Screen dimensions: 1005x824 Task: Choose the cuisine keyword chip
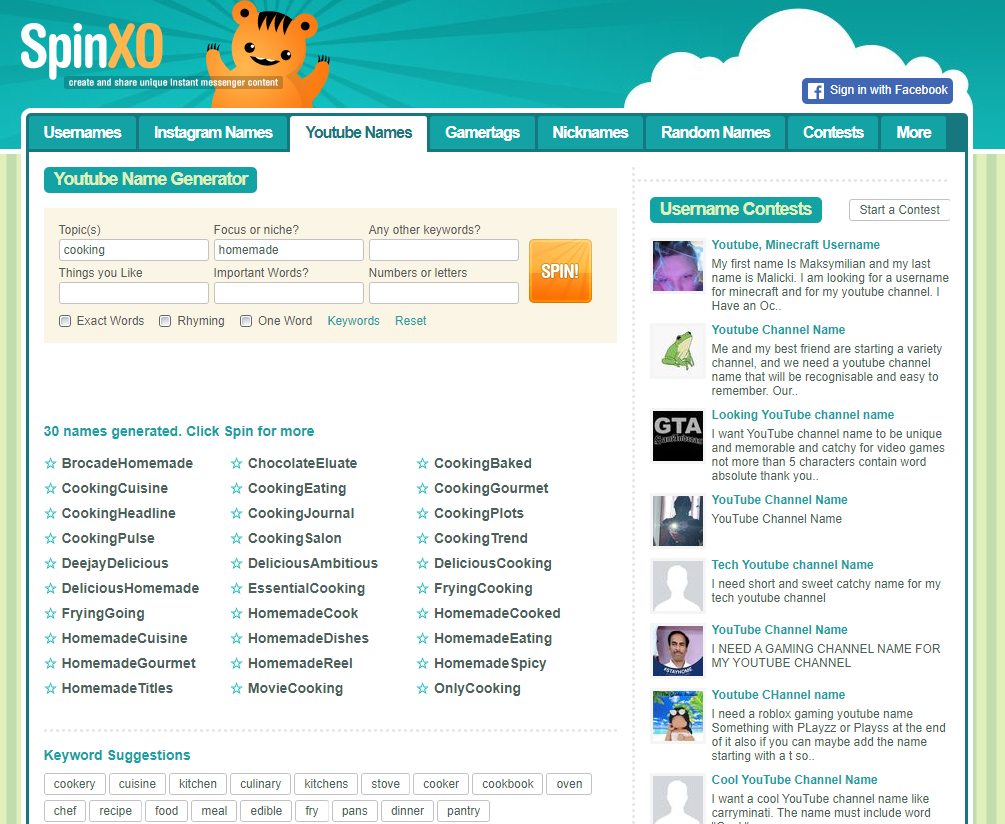point(137,784)
